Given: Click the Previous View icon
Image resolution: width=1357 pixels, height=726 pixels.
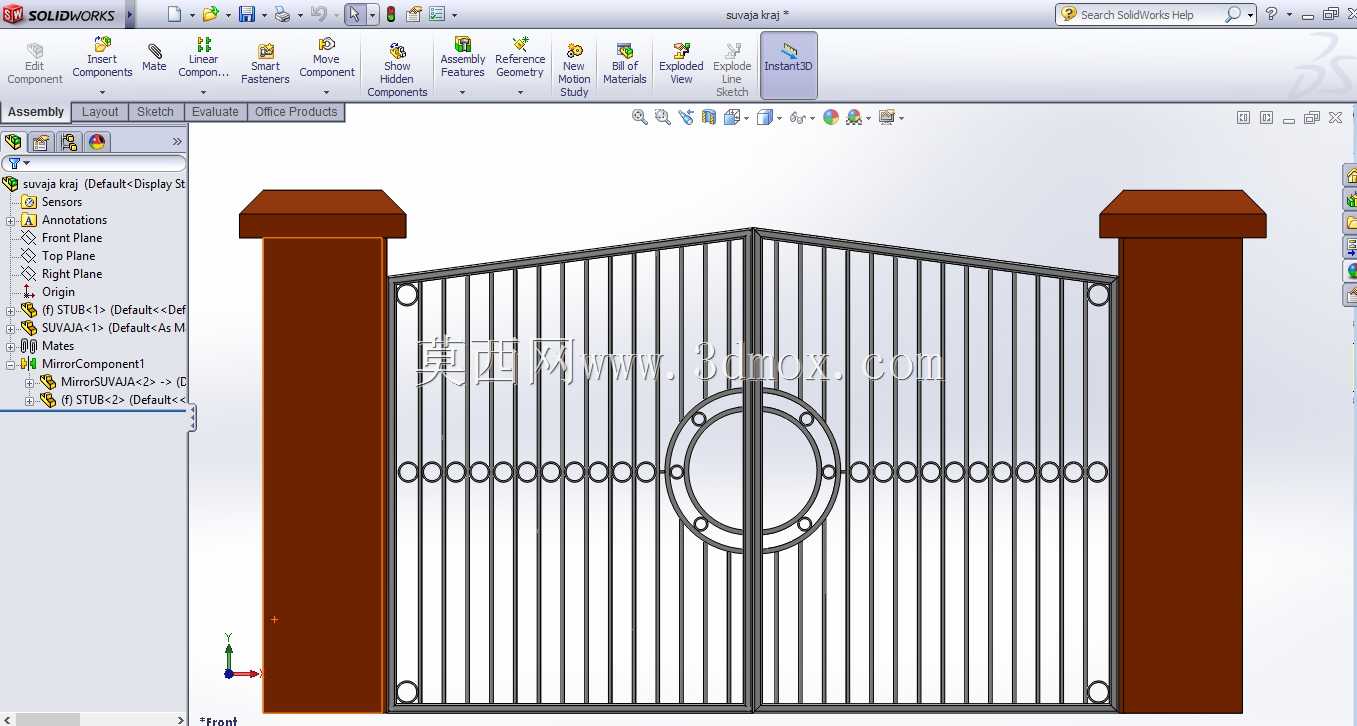Looking at the screenshot, I should (x=685, y=117).
